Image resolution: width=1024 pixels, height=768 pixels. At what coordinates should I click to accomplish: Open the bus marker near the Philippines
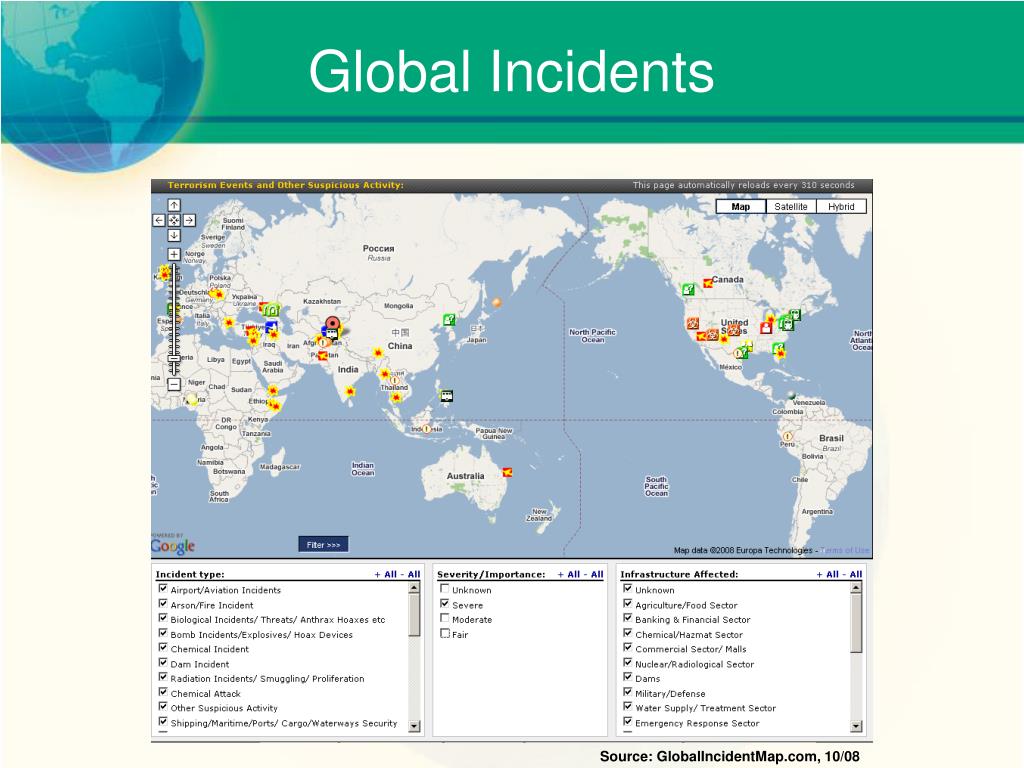[447, 396]
